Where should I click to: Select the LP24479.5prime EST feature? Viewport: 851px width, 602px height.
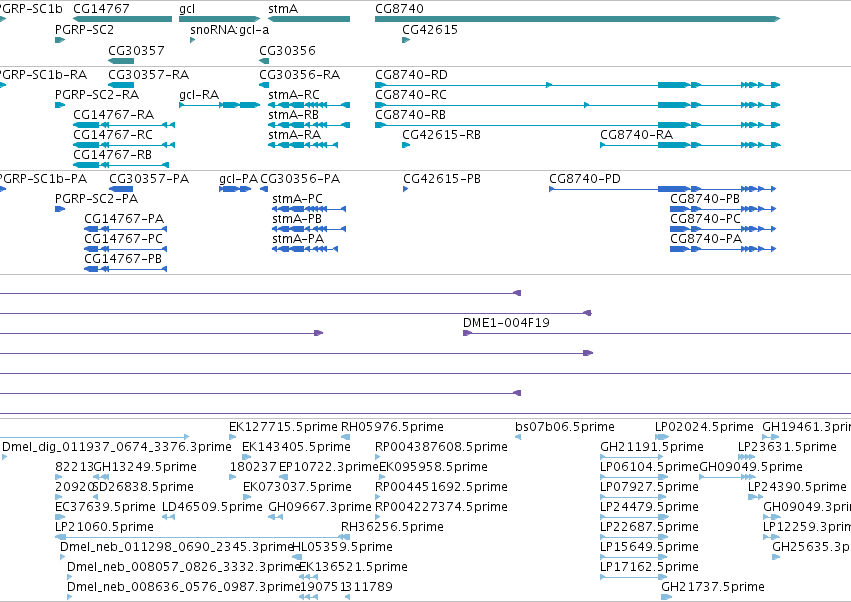pyautogui.click(x=633, y=517)
